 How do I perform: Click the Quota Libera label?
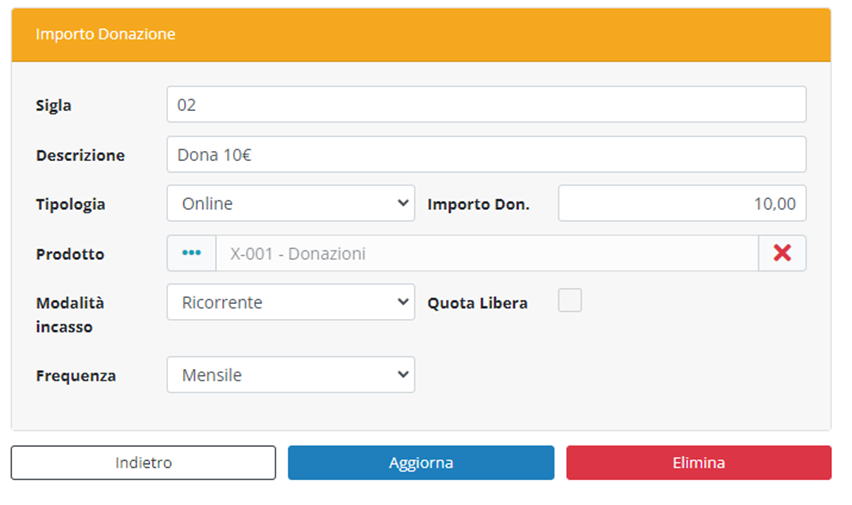(477, 303)
